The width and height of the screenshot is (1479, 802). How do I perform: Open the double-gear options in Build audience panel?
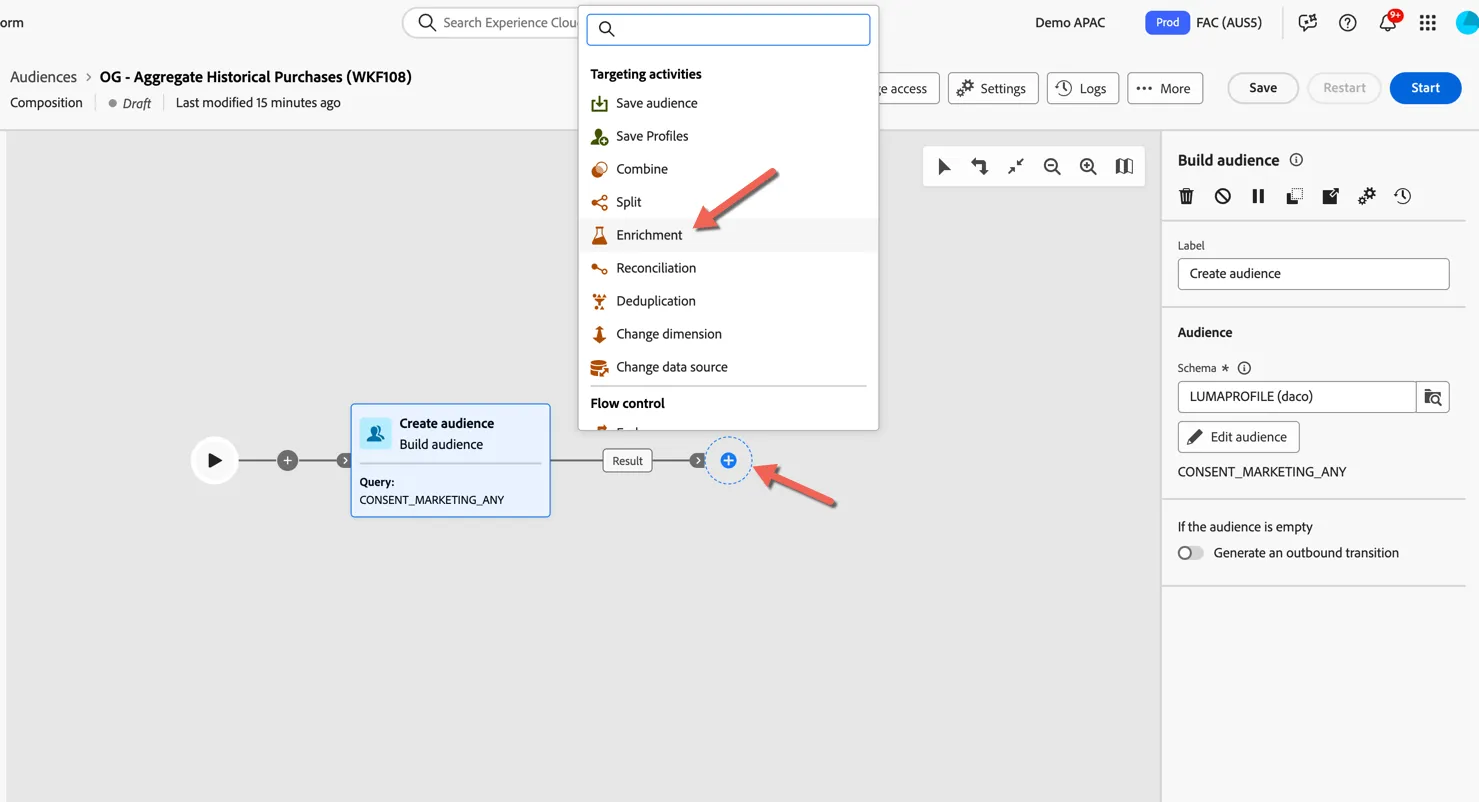[1367, 196]
